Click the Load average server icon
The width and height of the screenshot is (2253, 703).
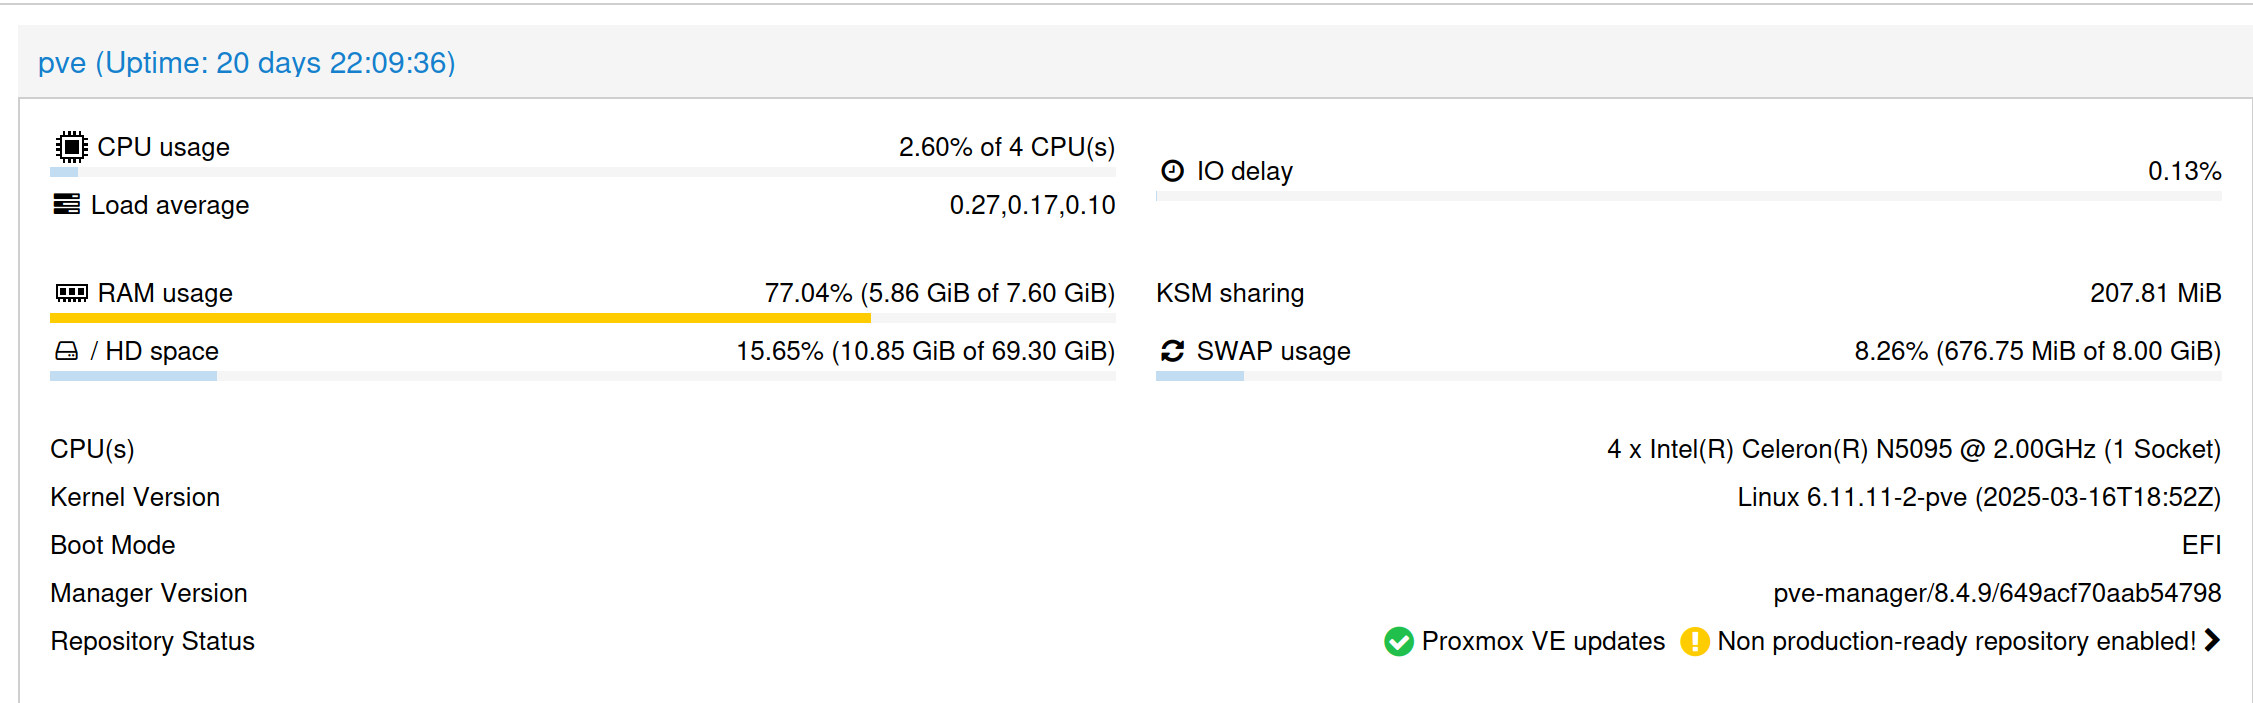click(x=67, y=205)
